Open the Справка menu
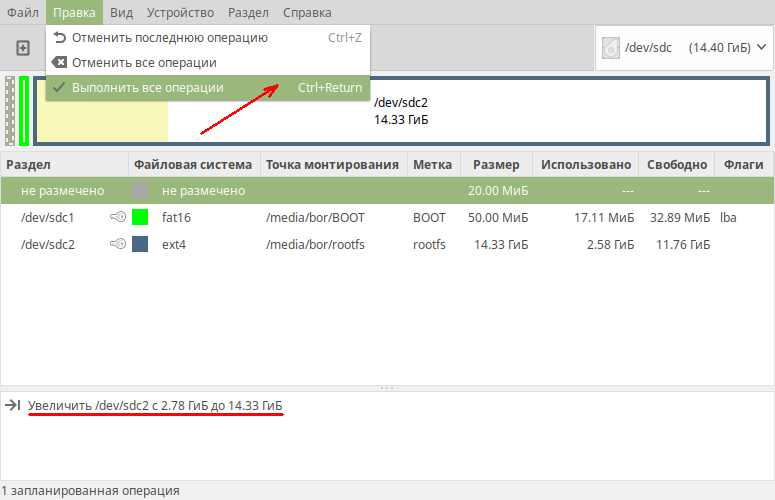Screen dimensions: 775x500 tap(307, 12)
